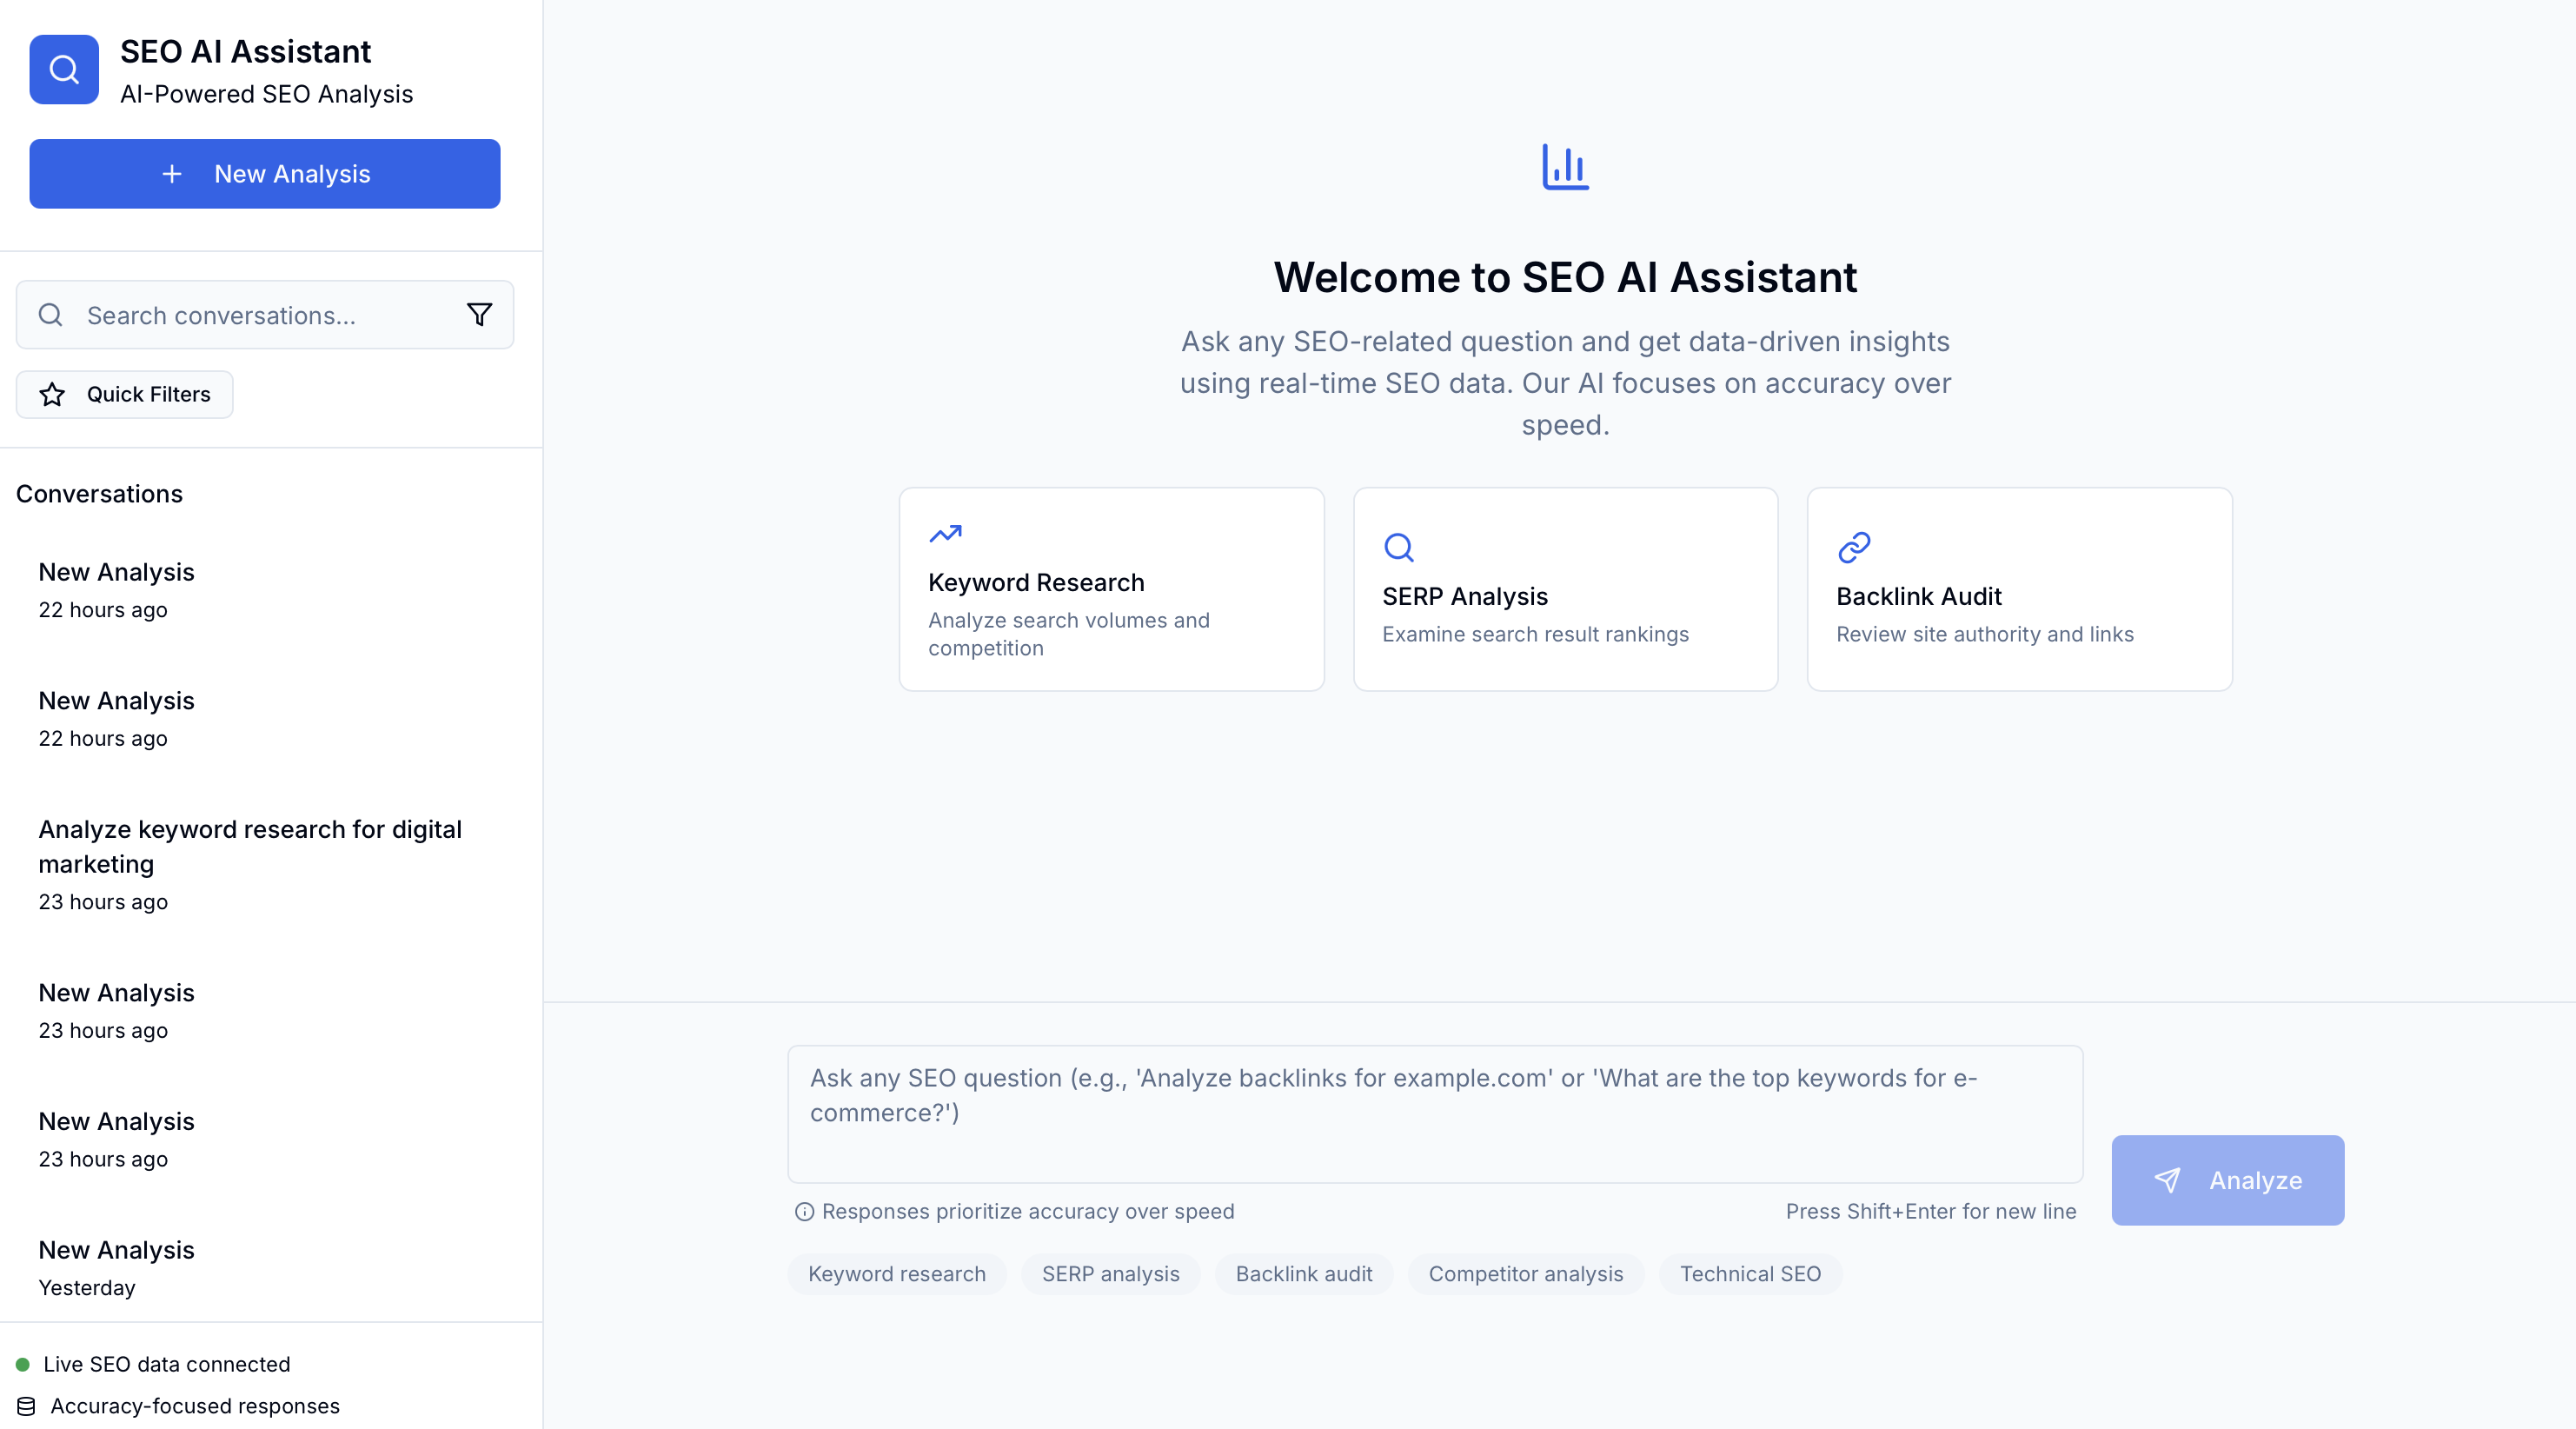Viewport: 2576px width, 1429px height.
Task: Click the database icon beside Accuracy-focused responses
Action: [x=26, y=1406]
